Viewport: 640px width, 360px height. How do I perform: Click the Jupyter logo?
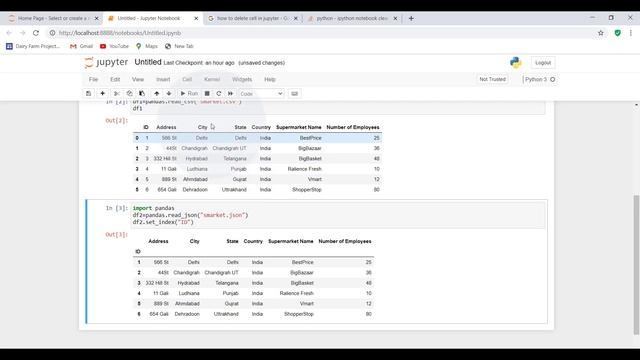(106, 62)
